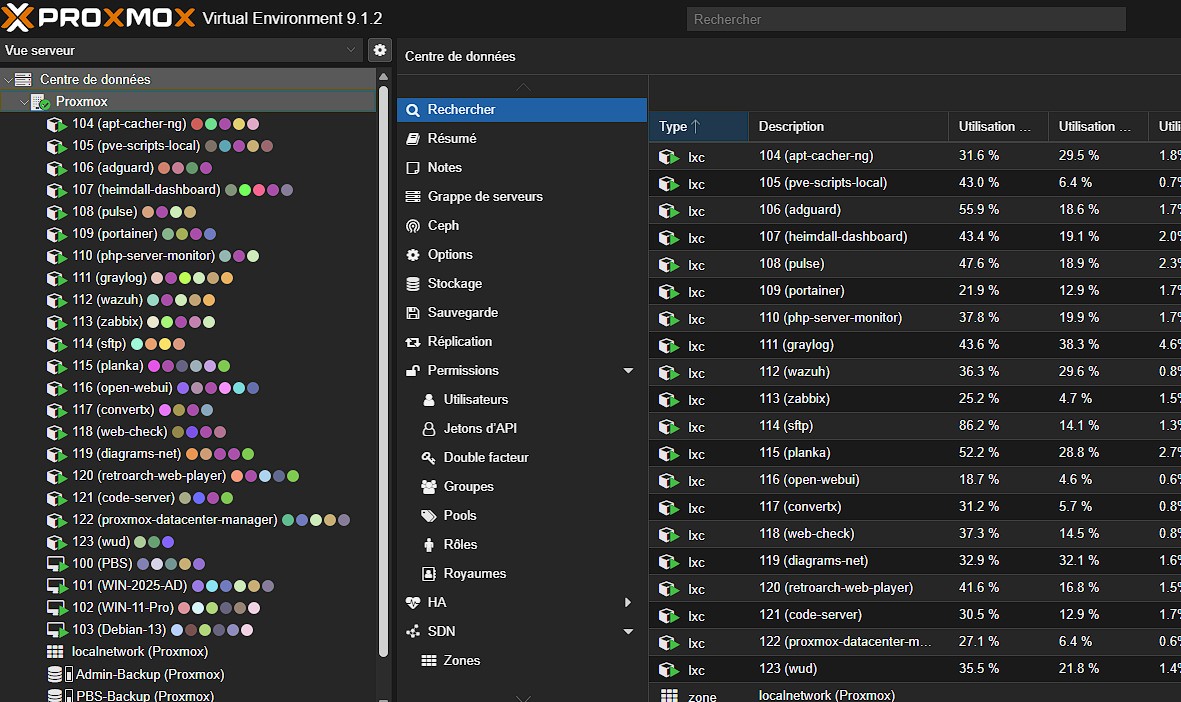Expand the HA submenu arrow
The image size is (1181, 702).
628,603
